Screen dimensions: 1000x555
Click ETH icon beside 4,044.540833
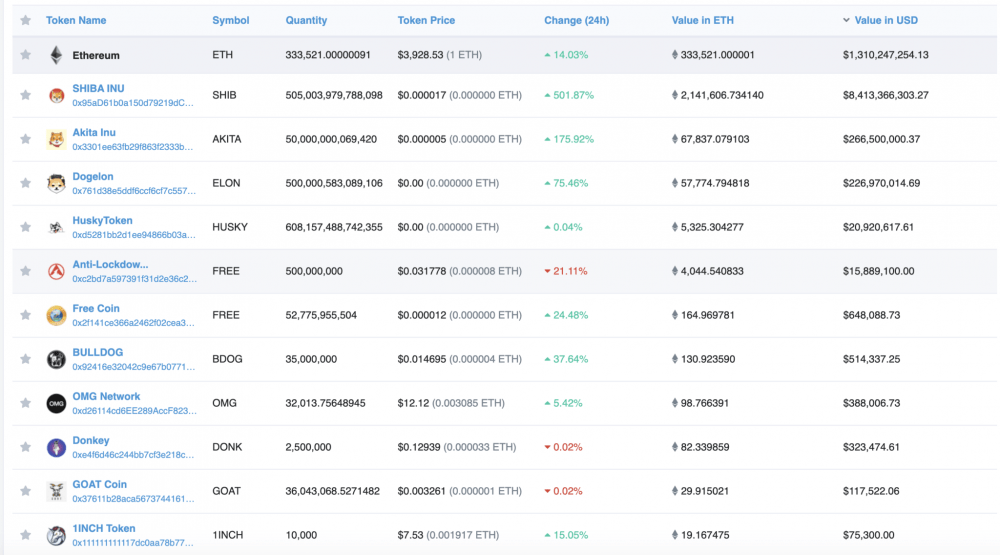pos(675,271)
